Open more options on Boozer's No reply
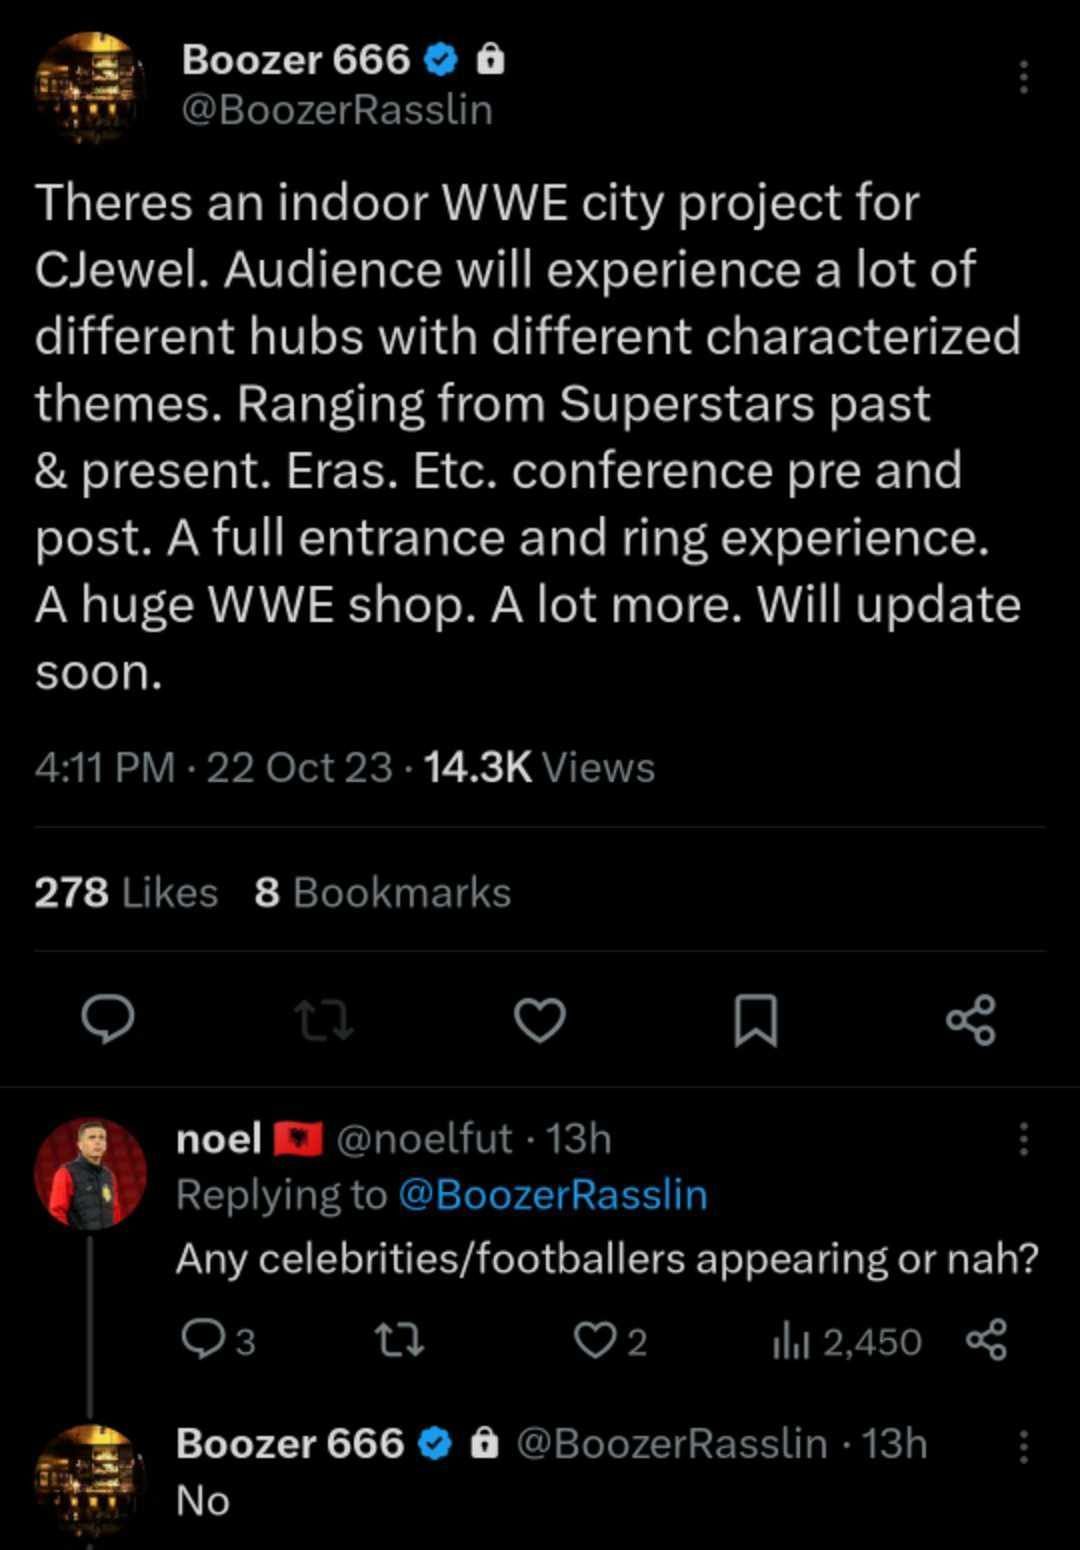 point(1022,1445)
